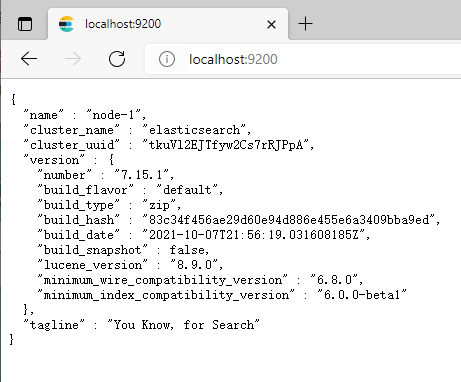Click the "lucene_version" key text
The image size is (461, 382).
(x=92, y=265)
